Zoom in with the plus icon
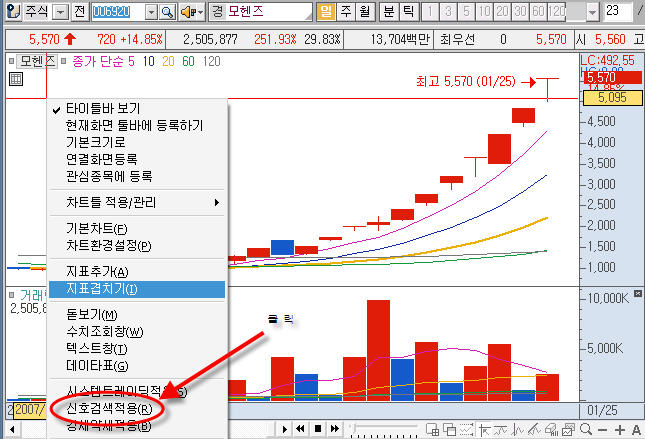Image resolution: width=645 pixels, height=439 pixels. (619, 430)
